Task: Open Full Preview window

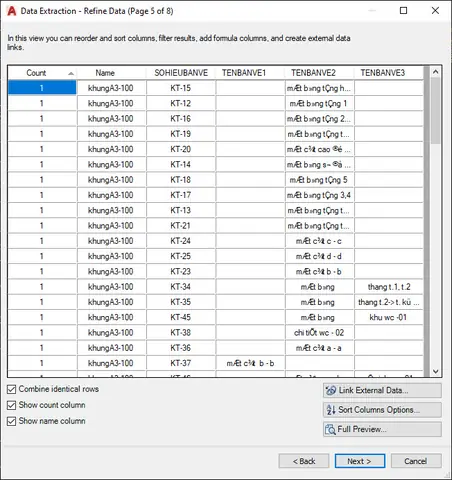Action: point(382,429)
